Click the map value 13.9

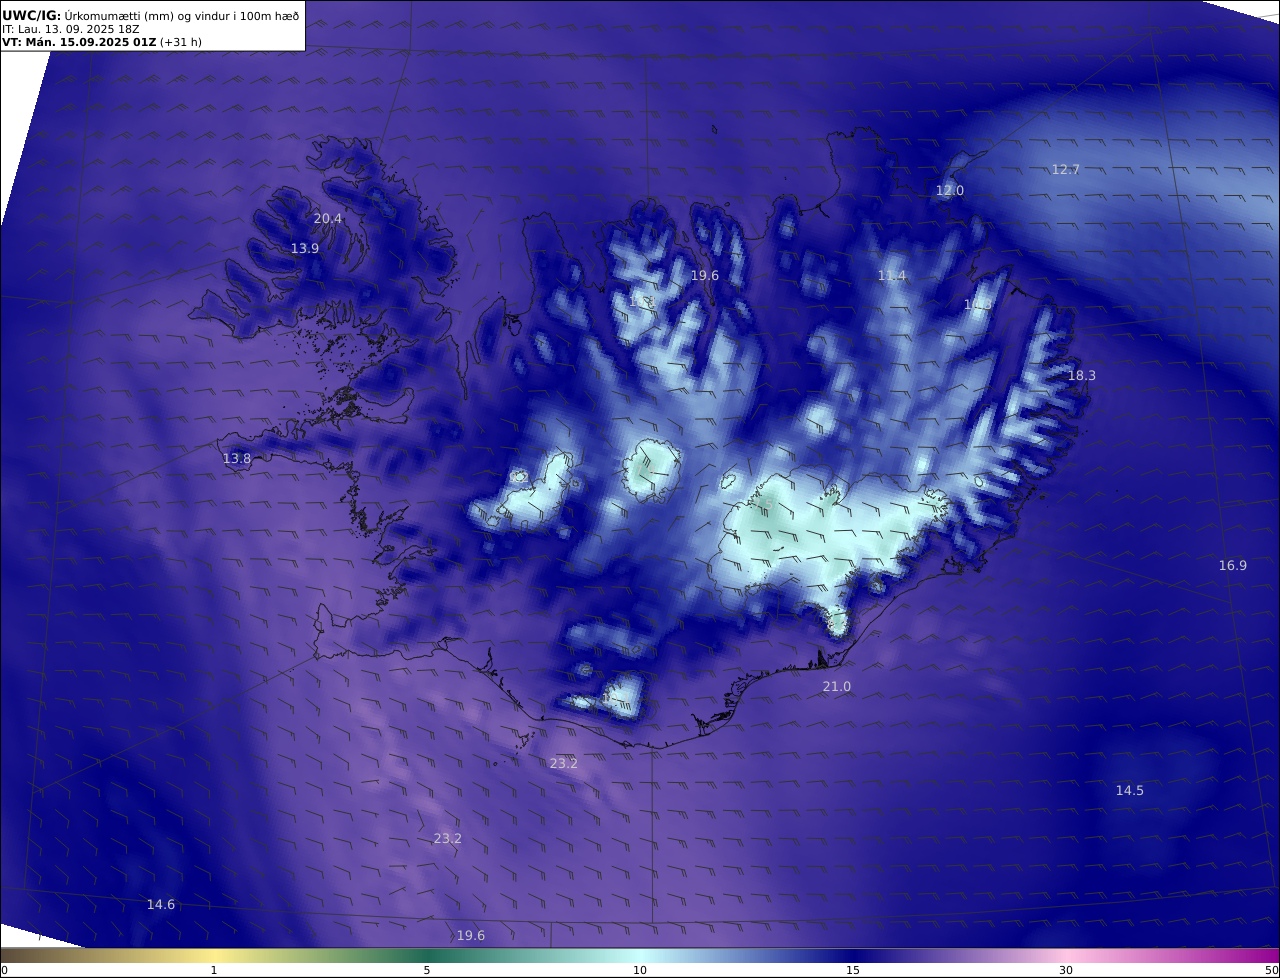305,248
